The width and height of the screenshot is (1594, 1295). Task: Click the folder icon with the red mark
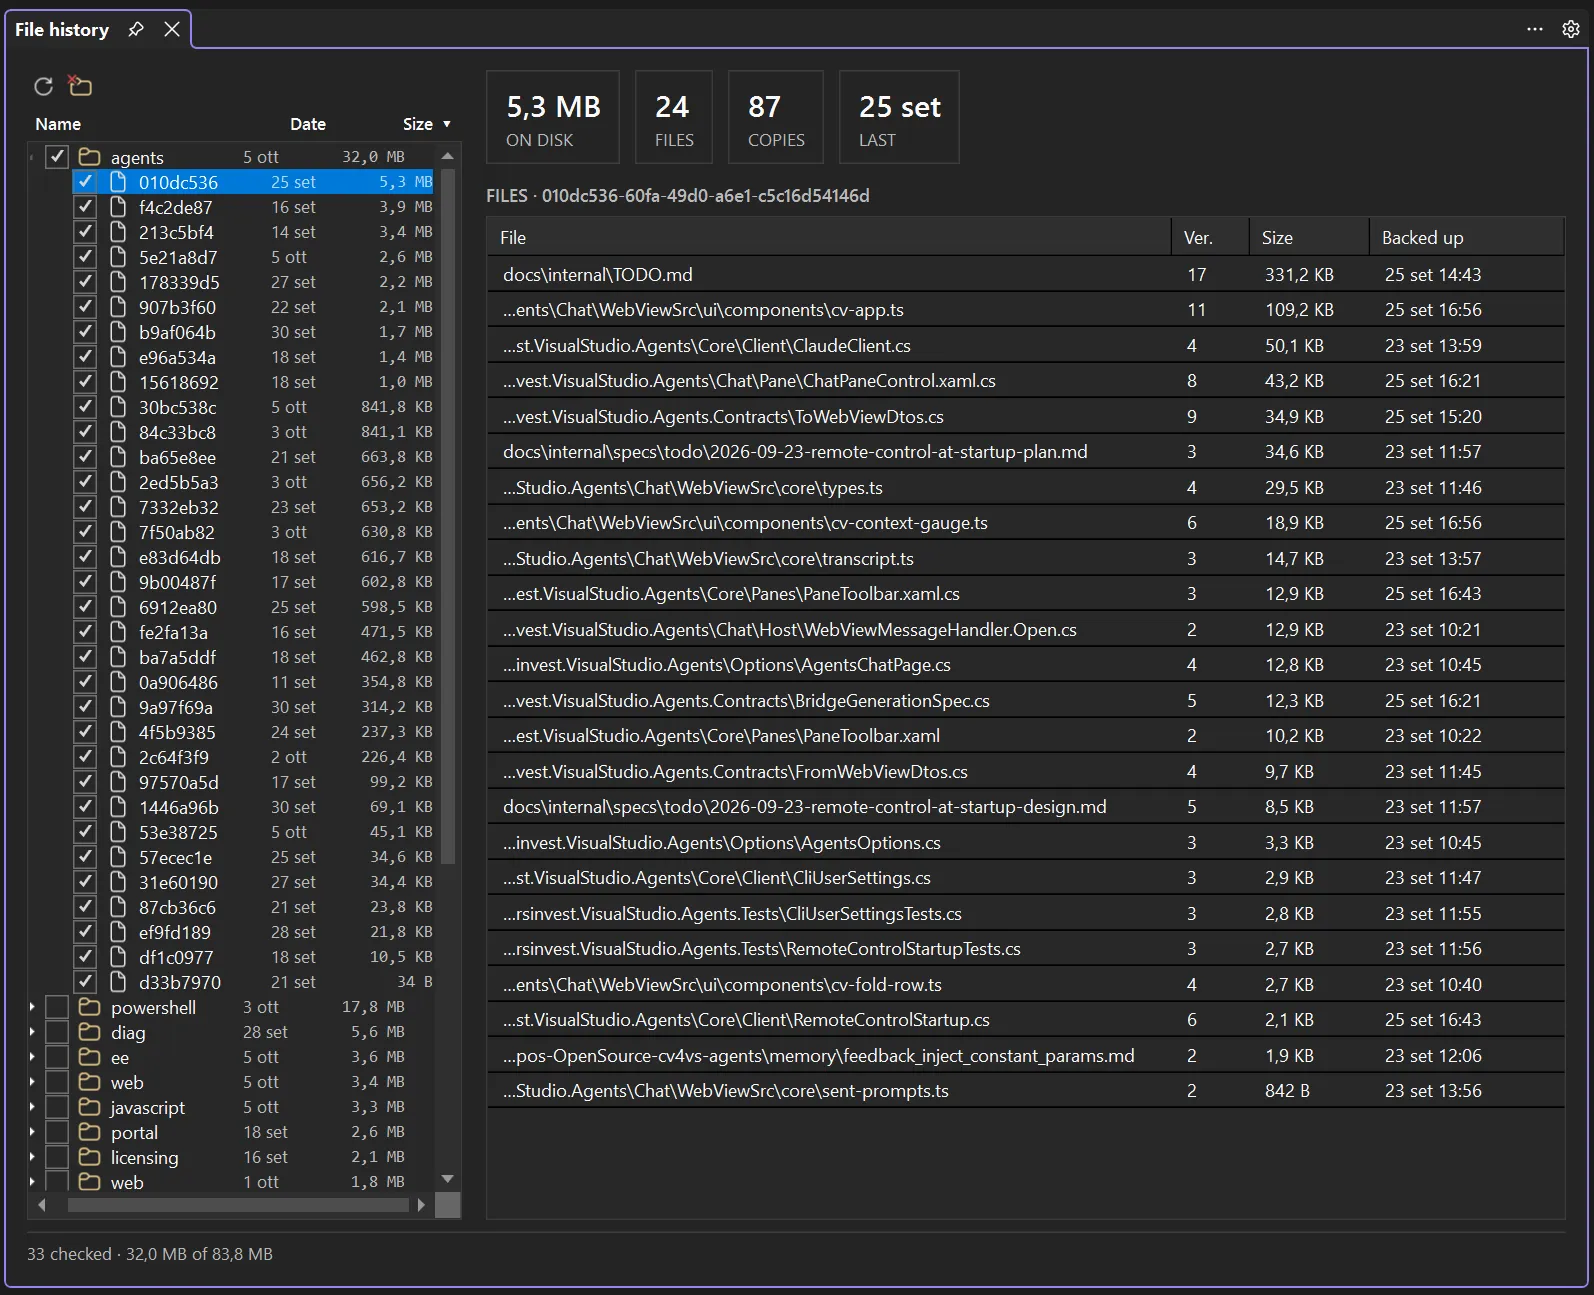point(80,86)
